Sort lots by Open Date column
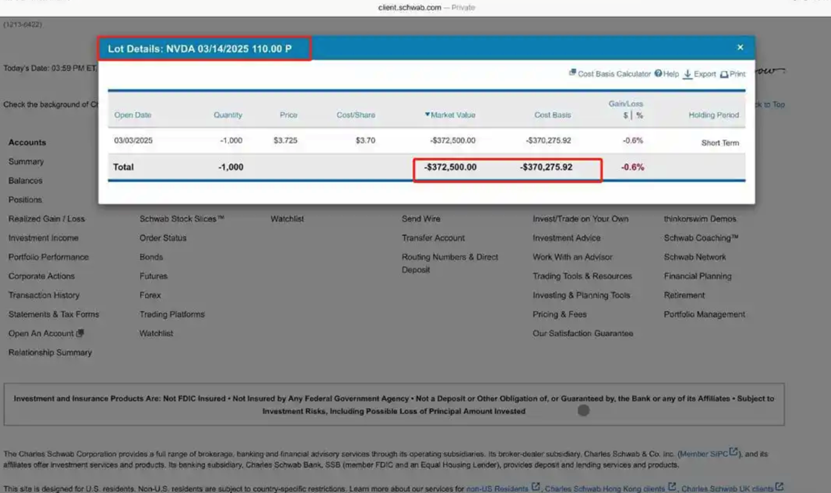Viewport: 831px width, 493px height. click(x=132, y=115)
